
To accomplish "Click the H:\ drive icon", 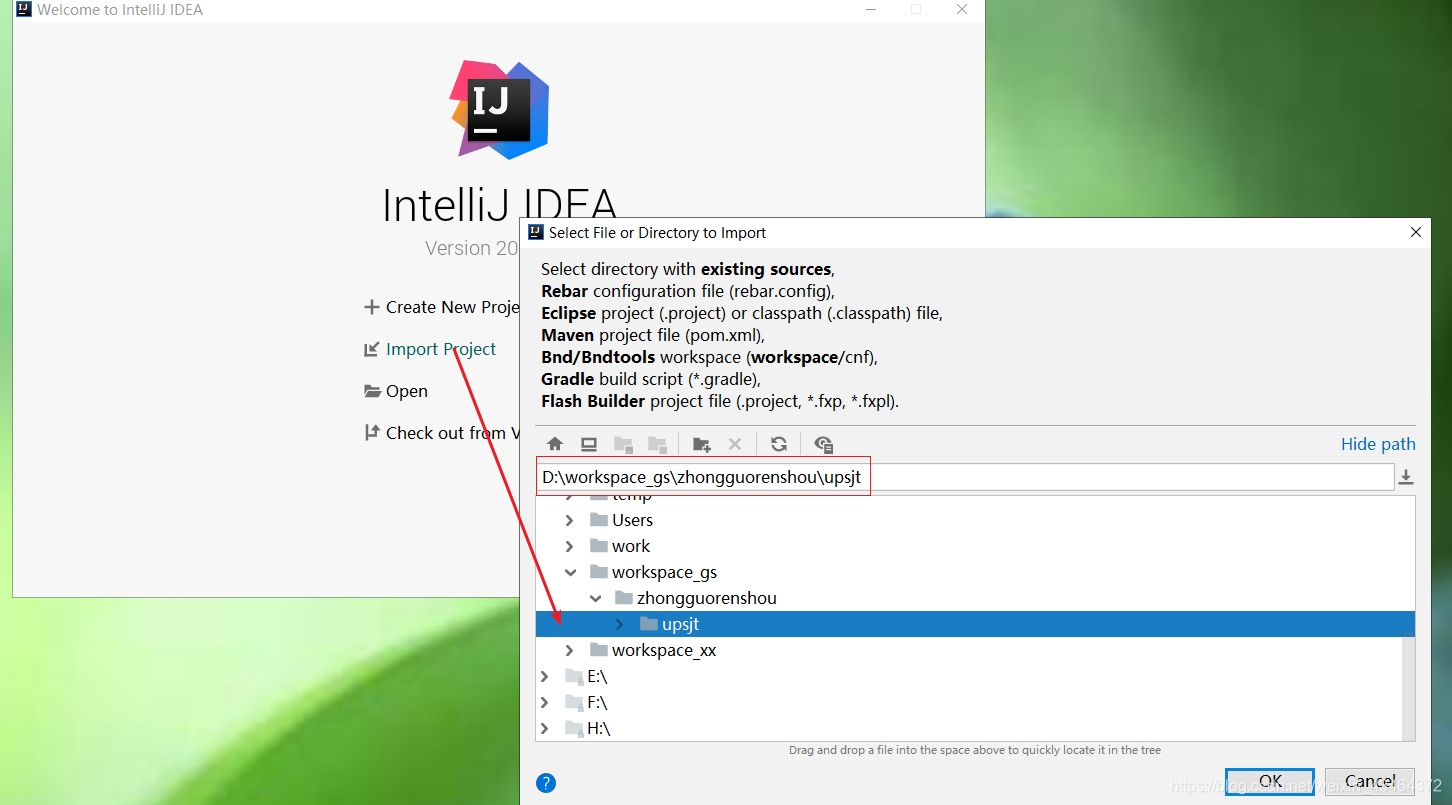I will click(574, 728).
